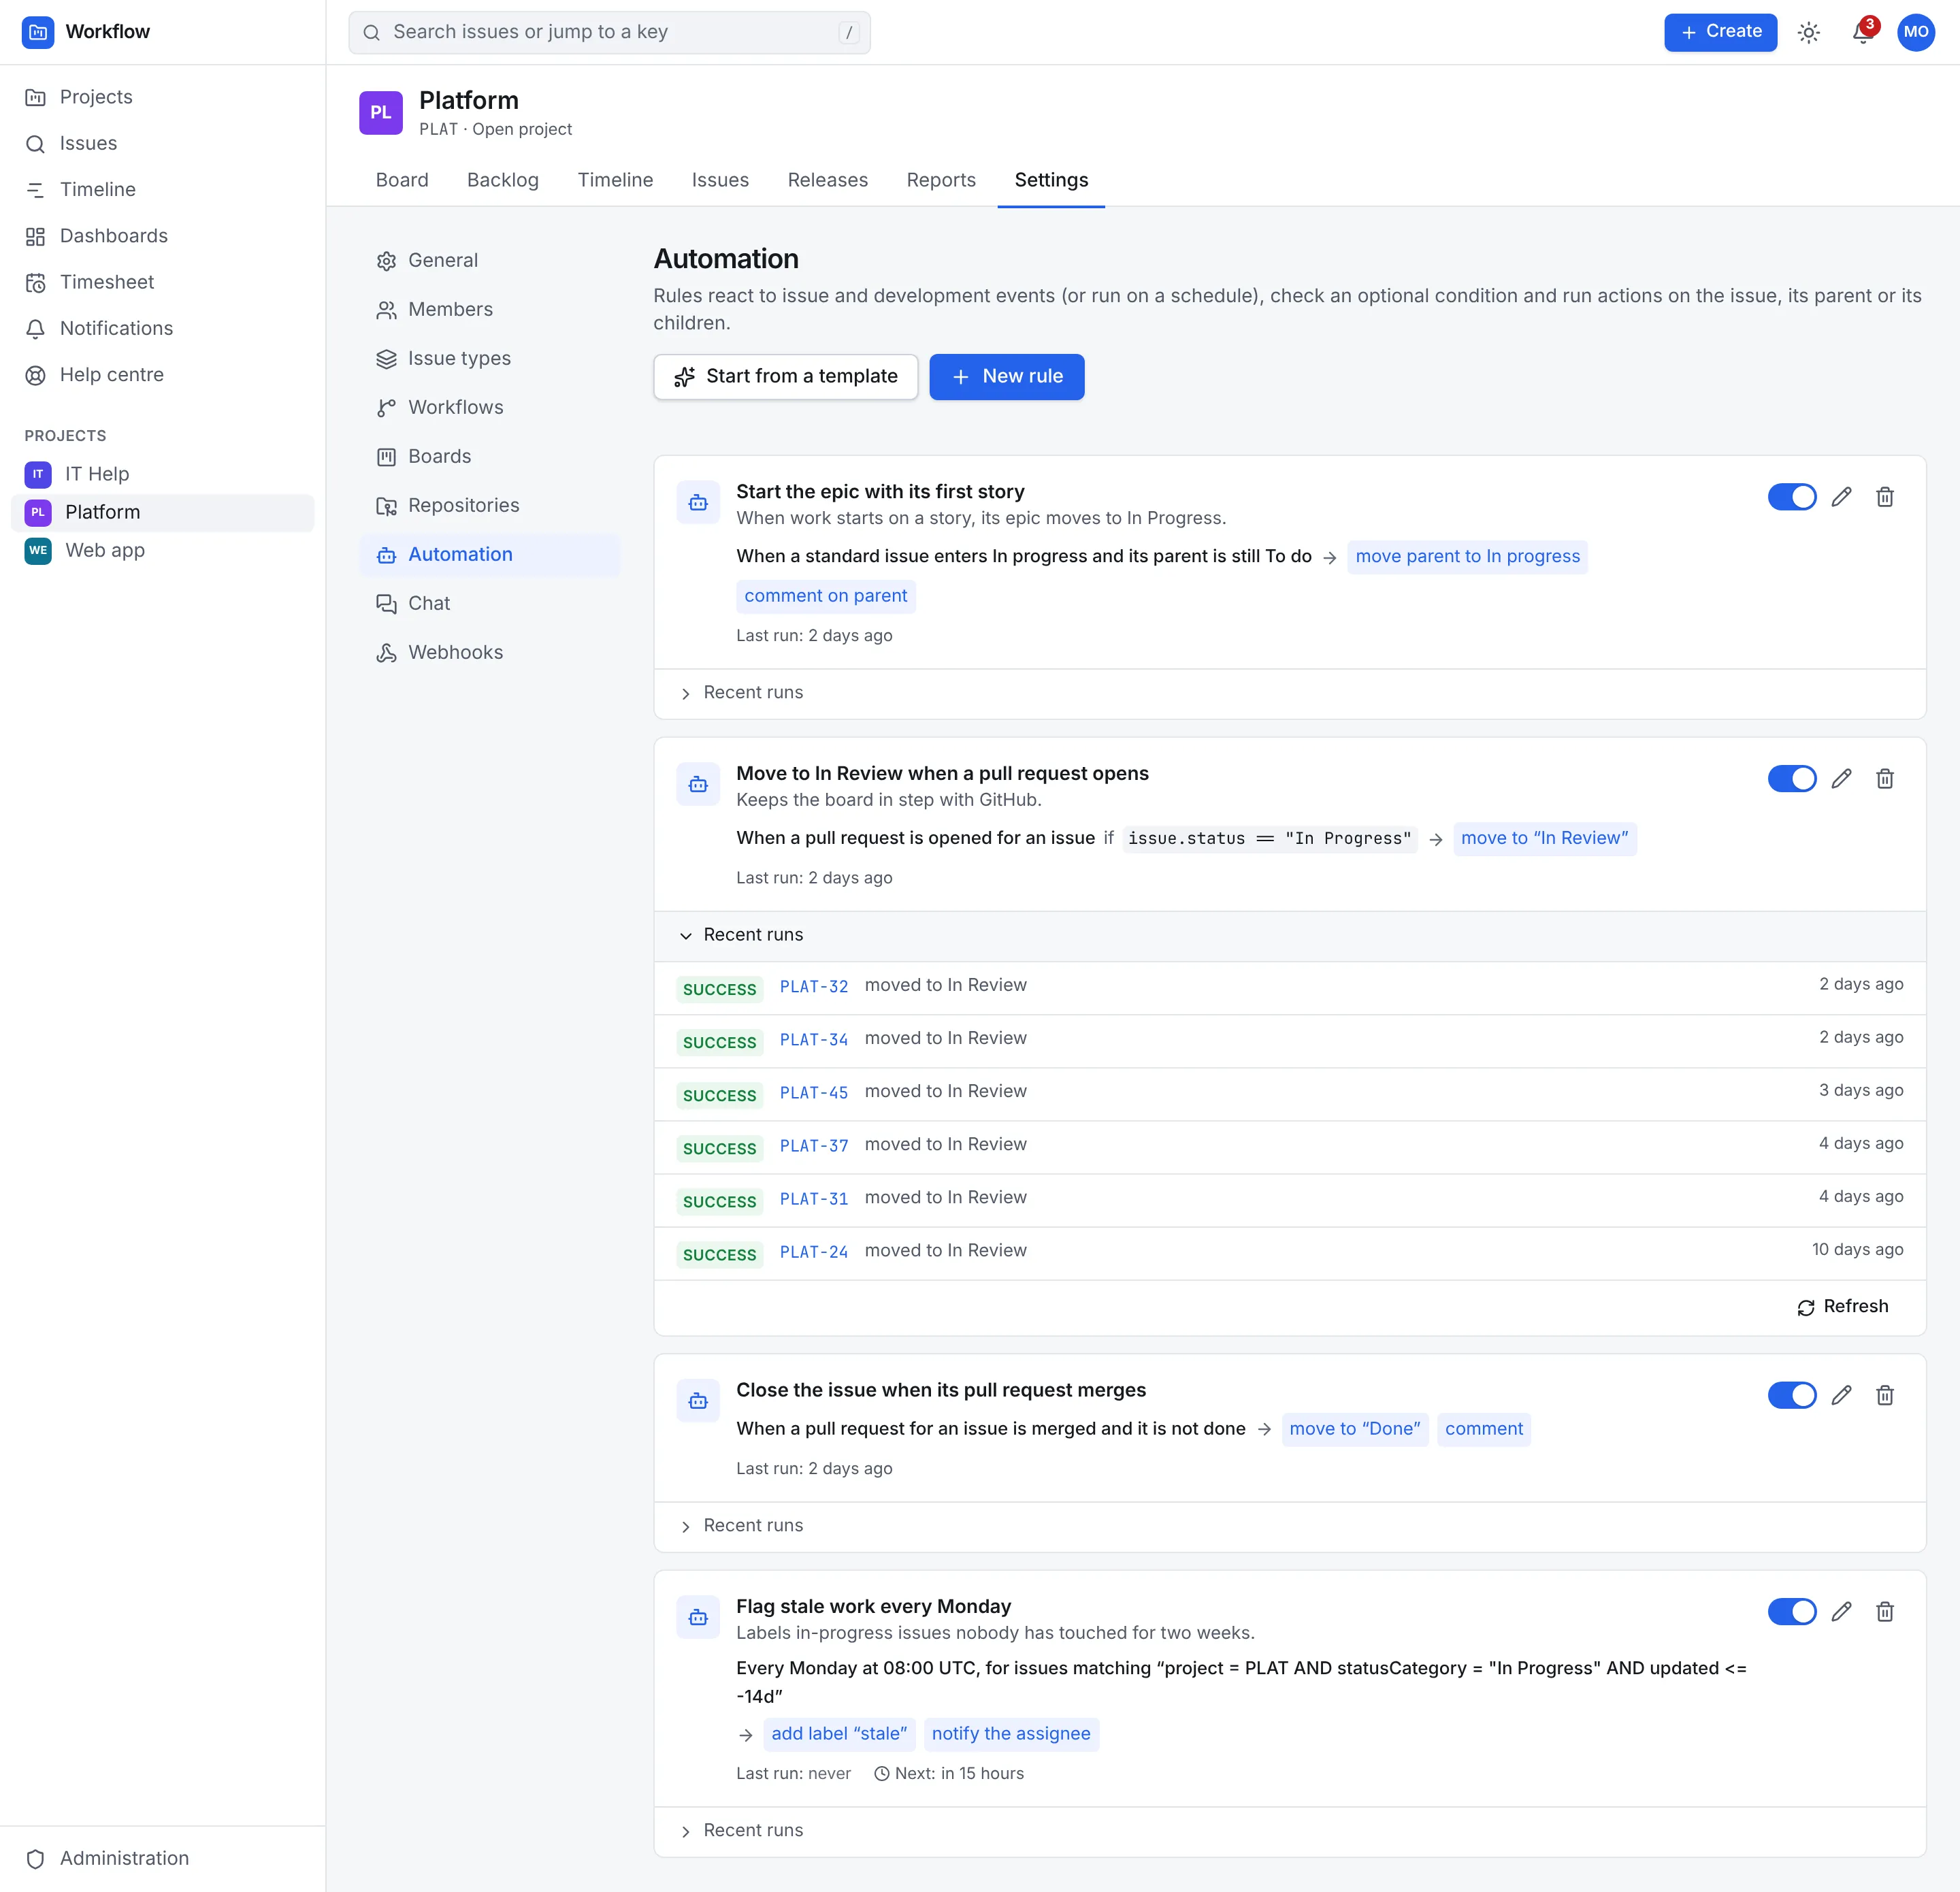Open Workflows in project settings
The image size is (1960, 1892).
coord(489,407)
